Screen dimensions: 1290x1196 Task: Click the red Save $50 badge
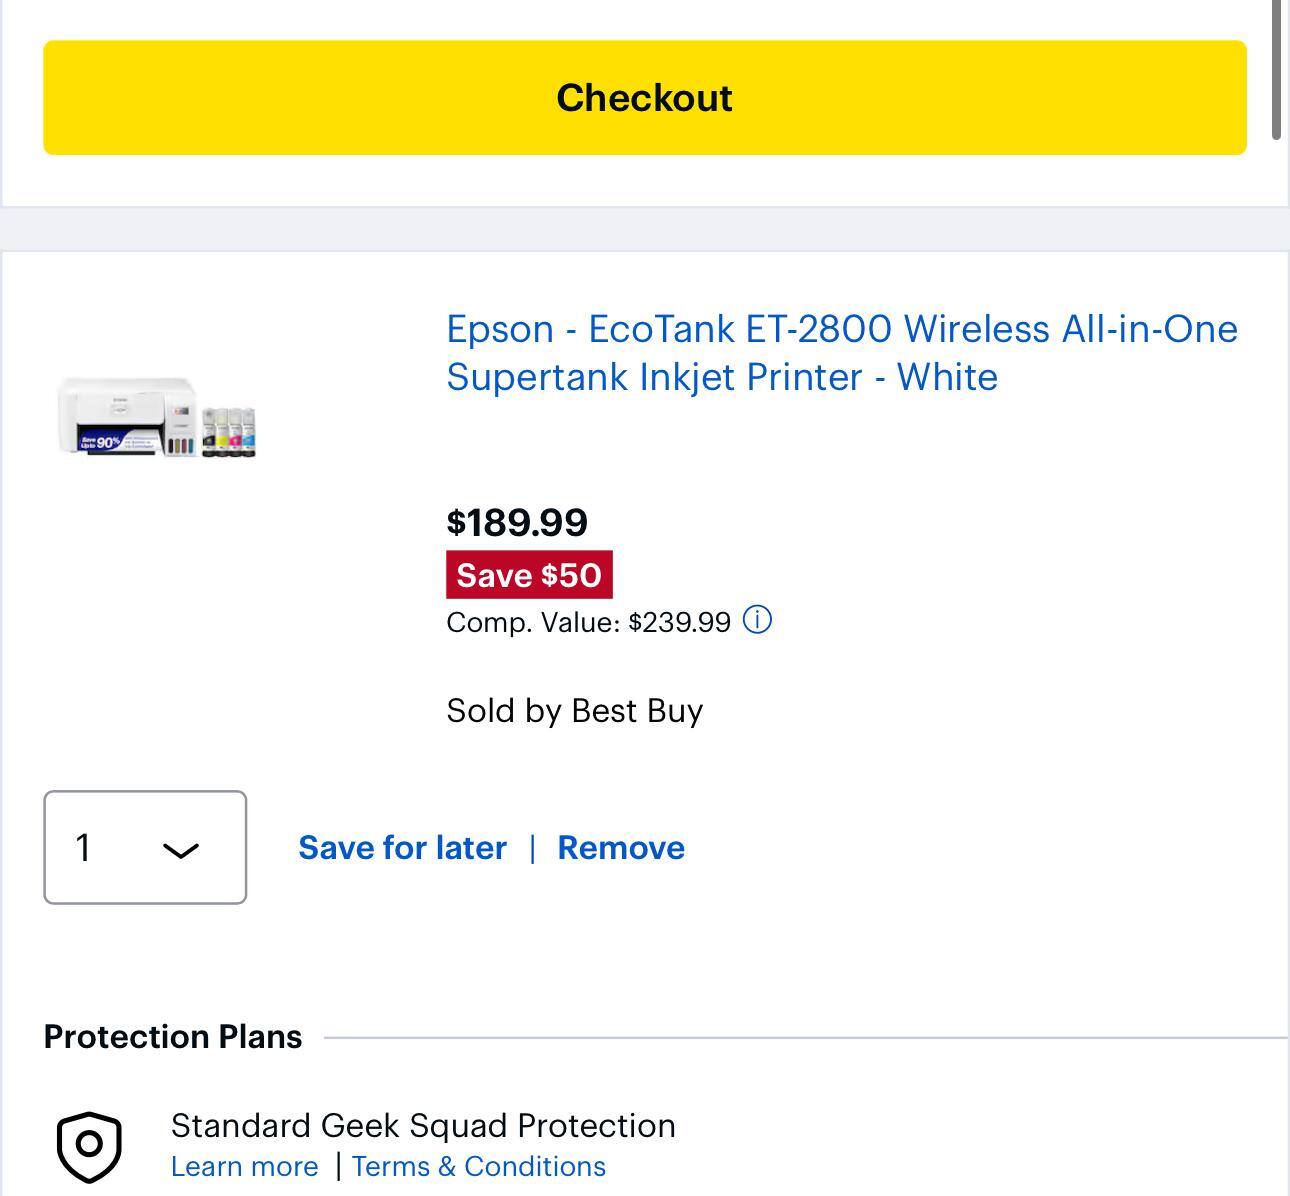(x=529, y=575)
